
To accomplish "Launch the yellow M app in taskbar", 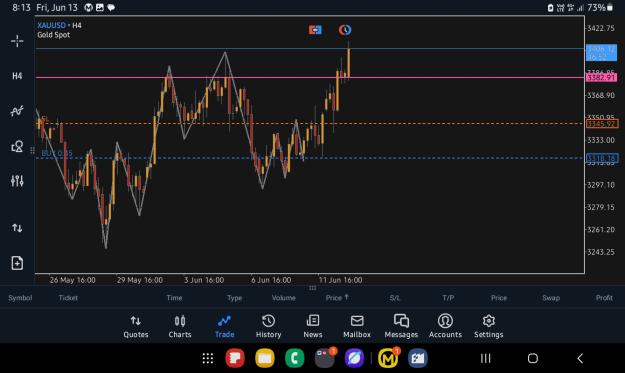I will [388, 358].
